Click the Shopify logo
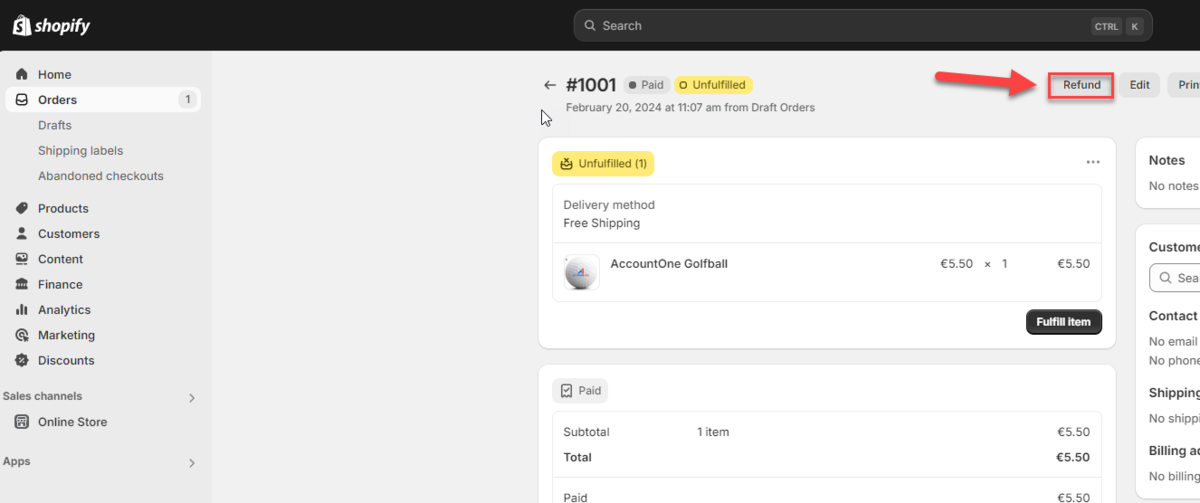The width and height of the screenshot is (1200, 503). (x=51, y=25)
